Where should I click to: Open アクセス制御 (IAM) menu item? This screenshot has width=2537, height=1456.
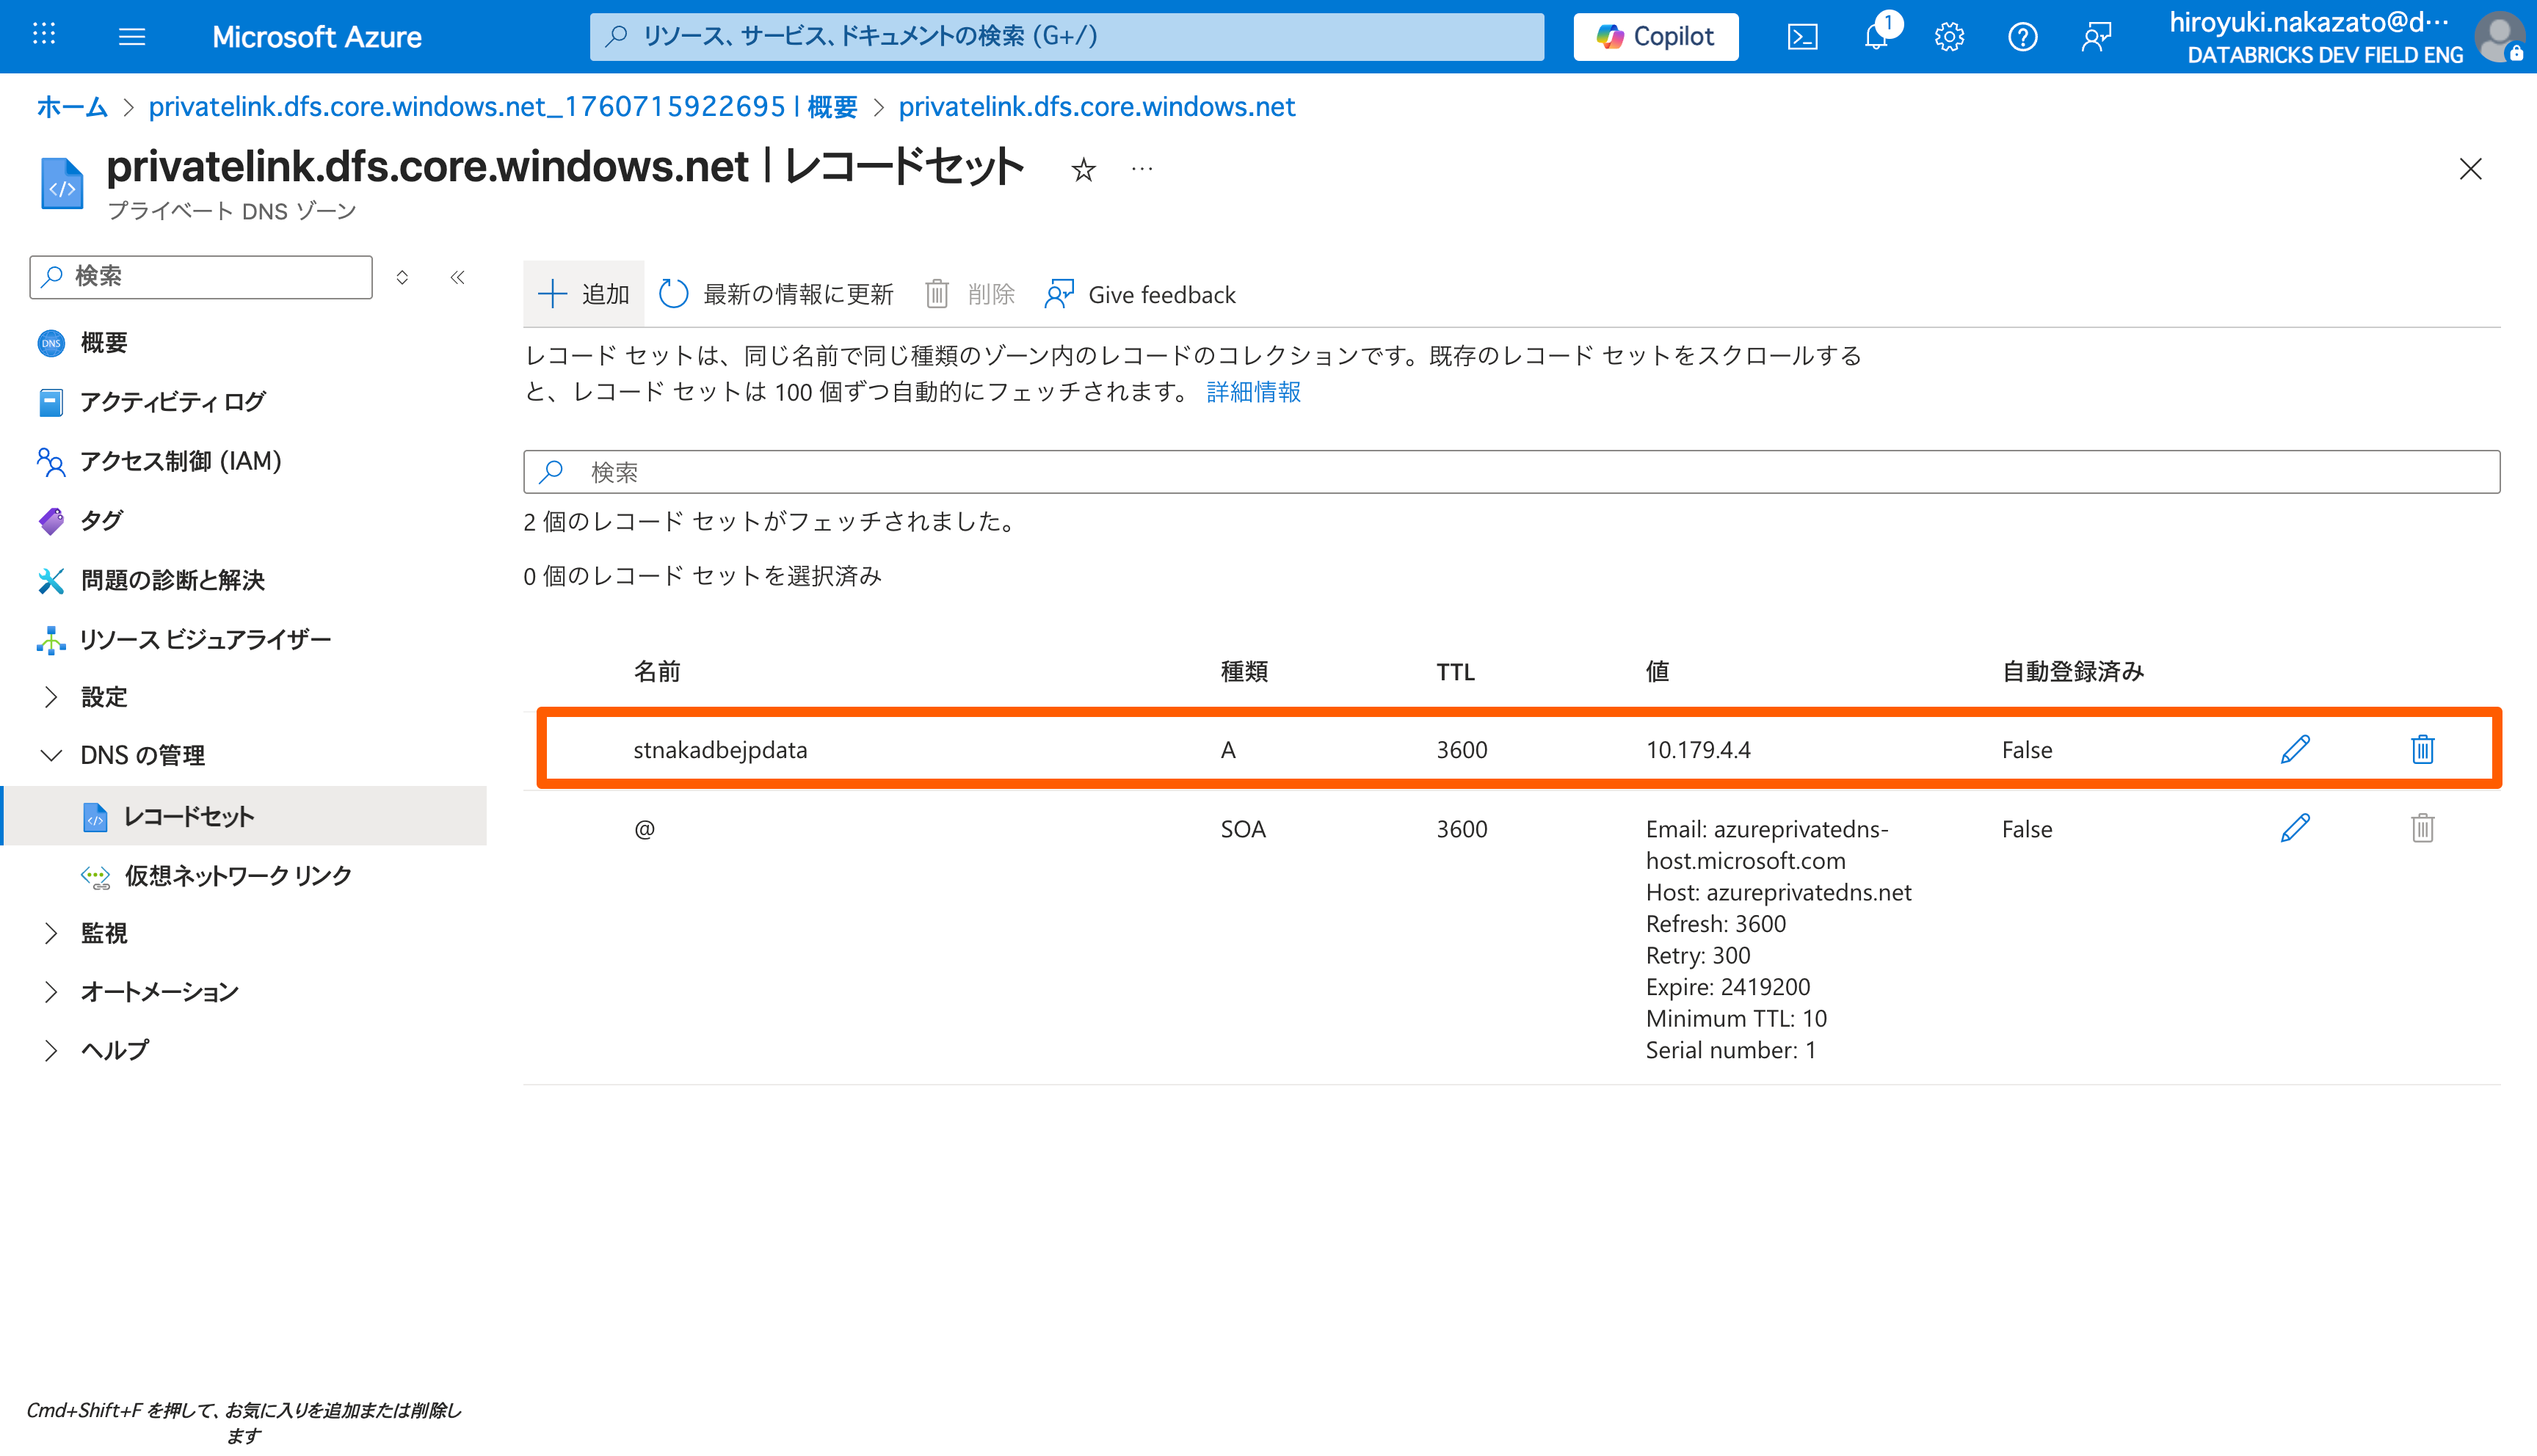pyautogui.click(x=180, y=461)
